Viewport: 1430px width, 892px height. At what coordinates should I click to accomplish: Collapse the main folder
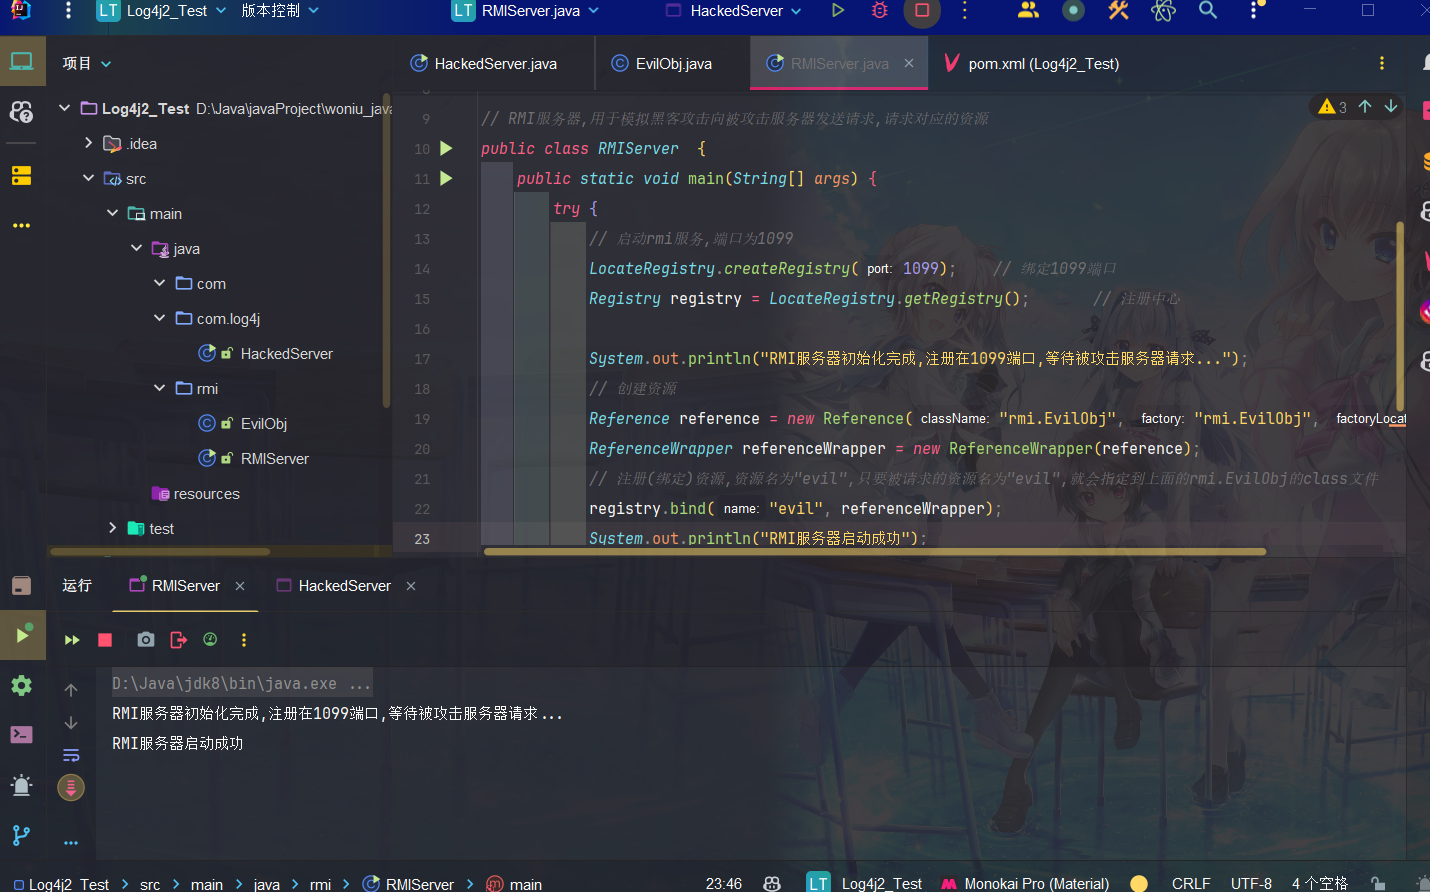coord(113,213)
